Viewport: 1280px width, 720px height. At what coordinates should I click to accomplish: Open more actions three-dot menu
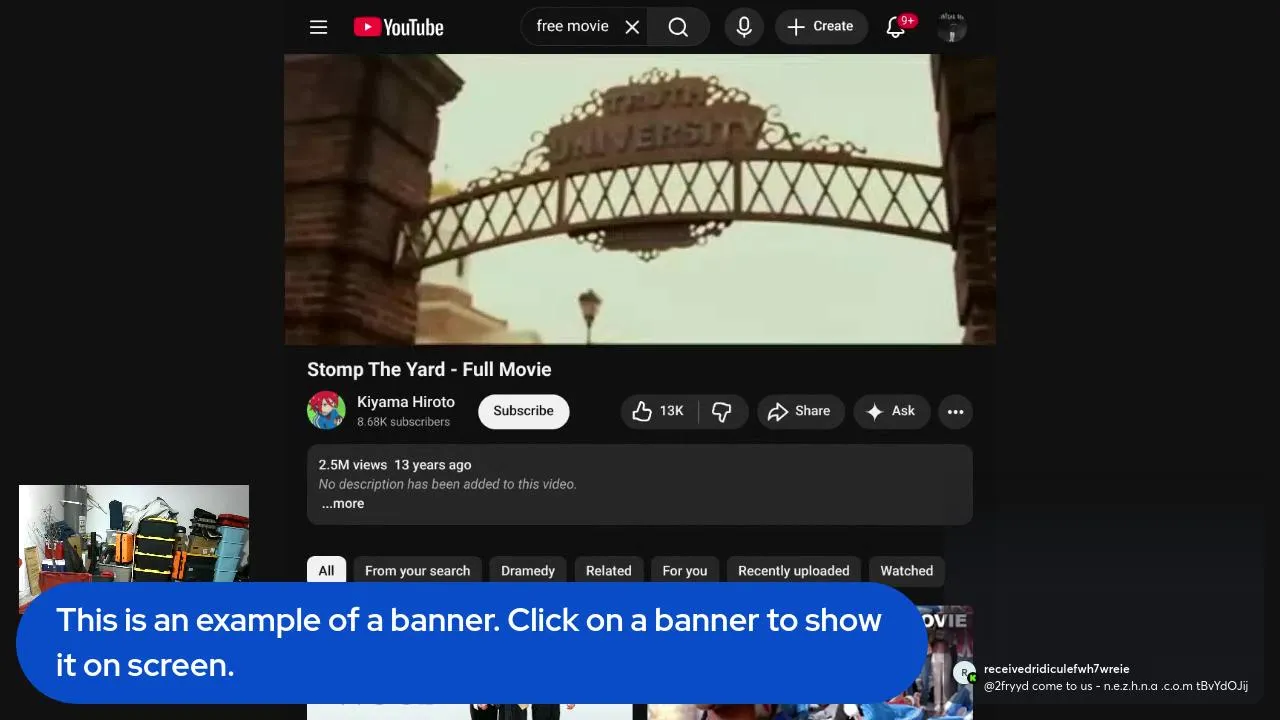tap(955, 411)
